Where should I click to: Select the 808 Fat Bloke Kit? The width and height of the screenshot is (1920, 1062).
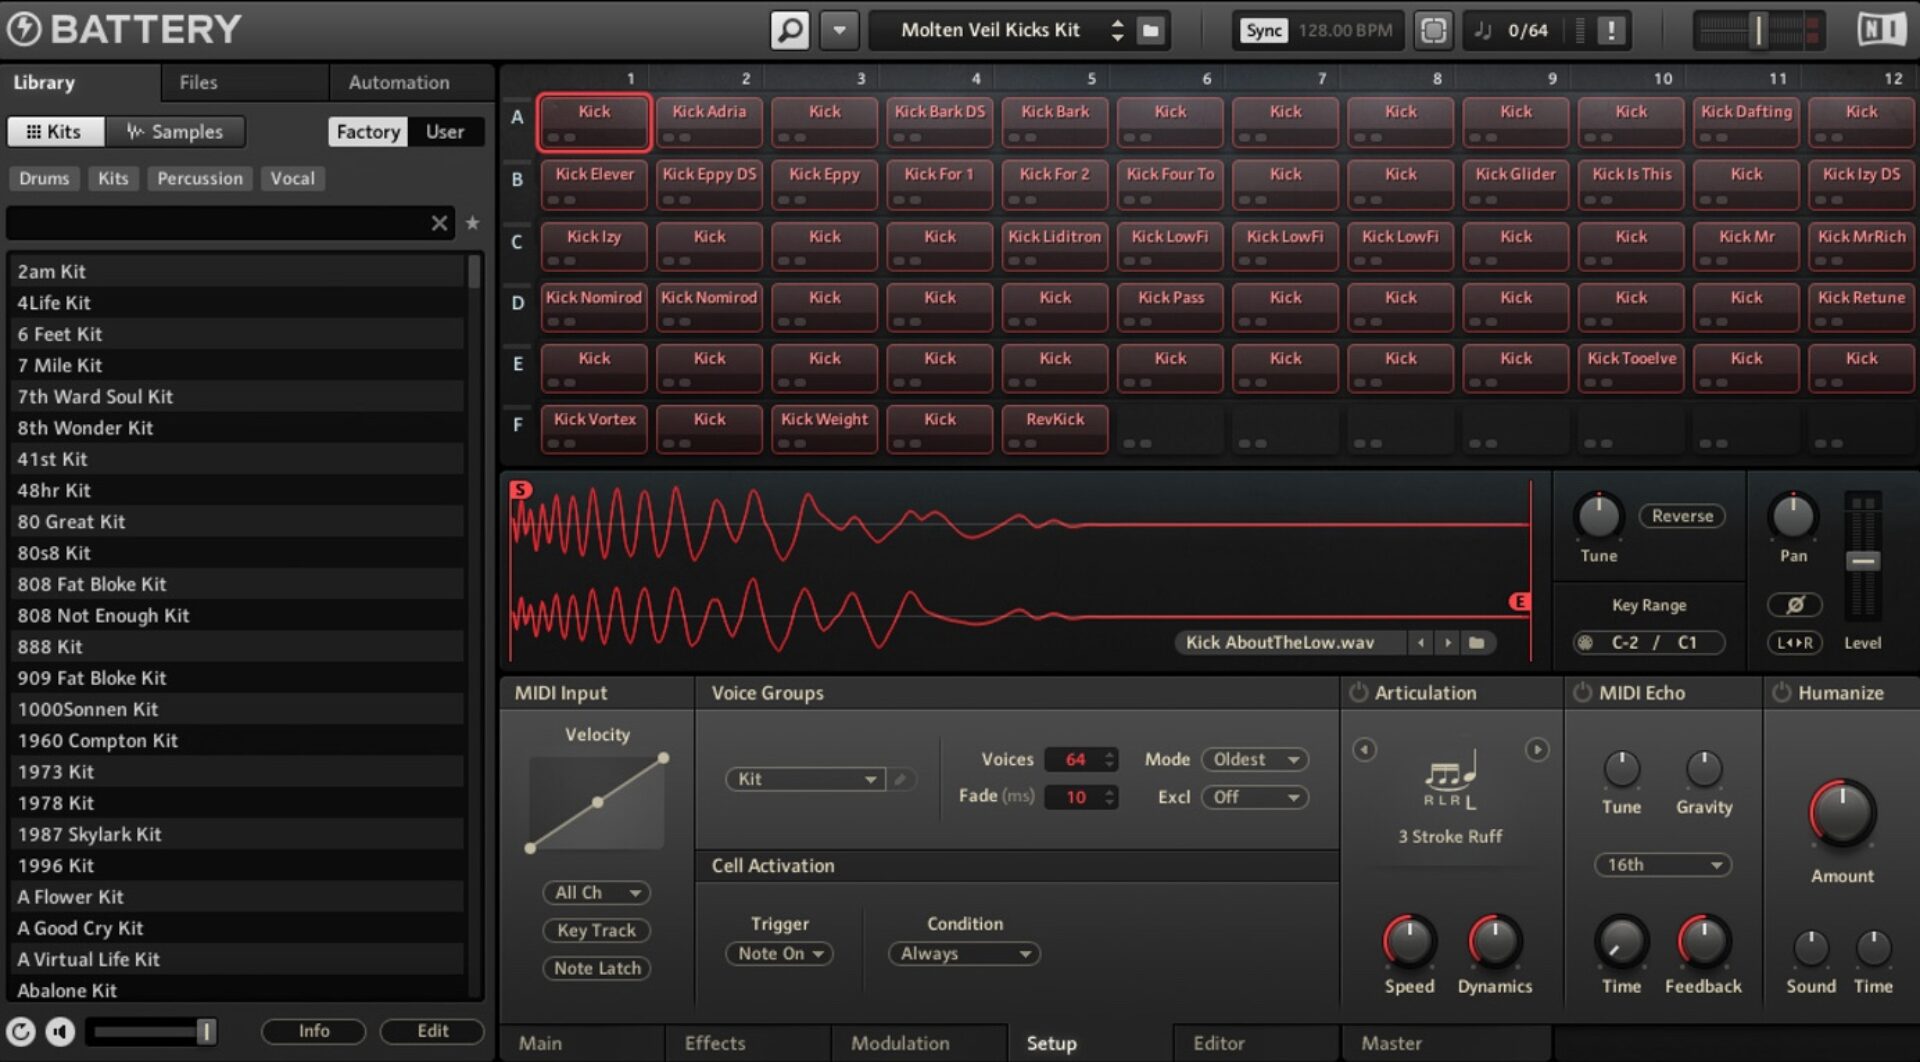pyautogui.click(x=92, y=584)
